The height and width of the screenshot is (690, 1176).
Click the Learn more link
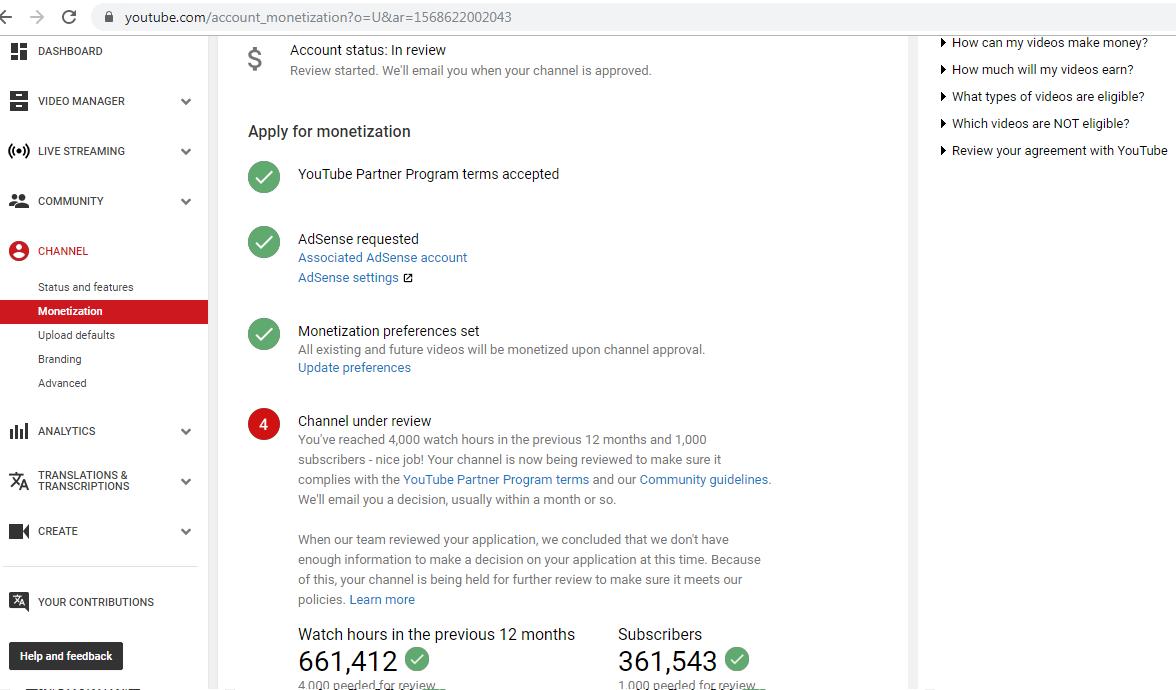pos(382,600)
